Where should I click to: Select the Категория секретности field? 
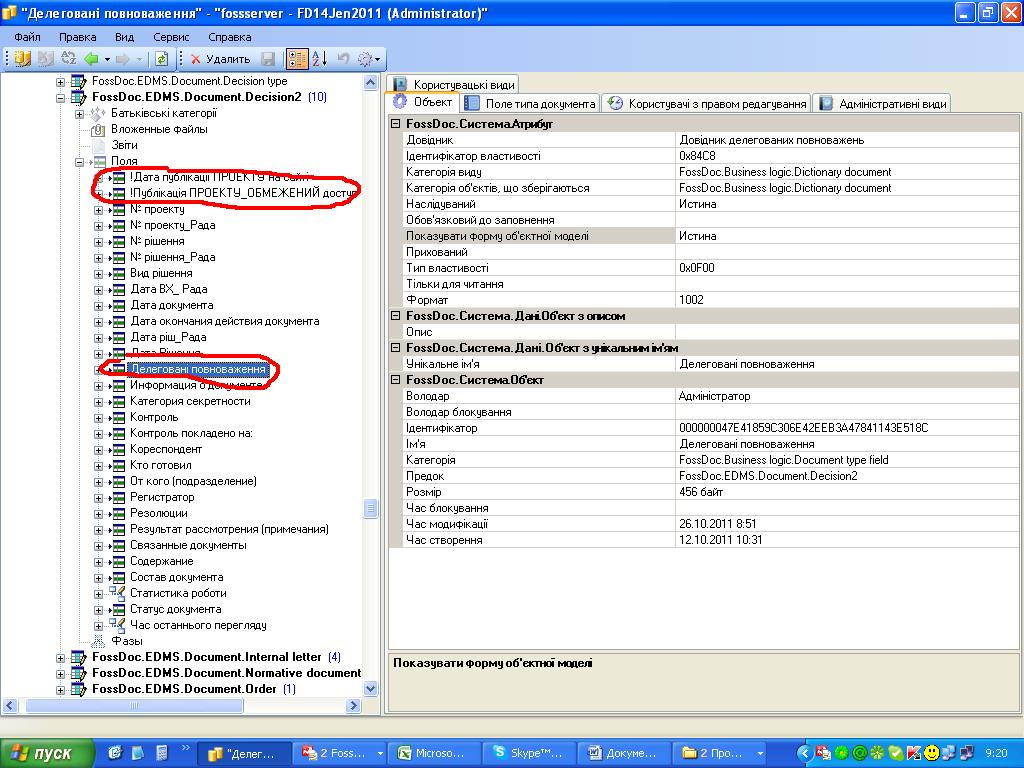tap(190, 401)
